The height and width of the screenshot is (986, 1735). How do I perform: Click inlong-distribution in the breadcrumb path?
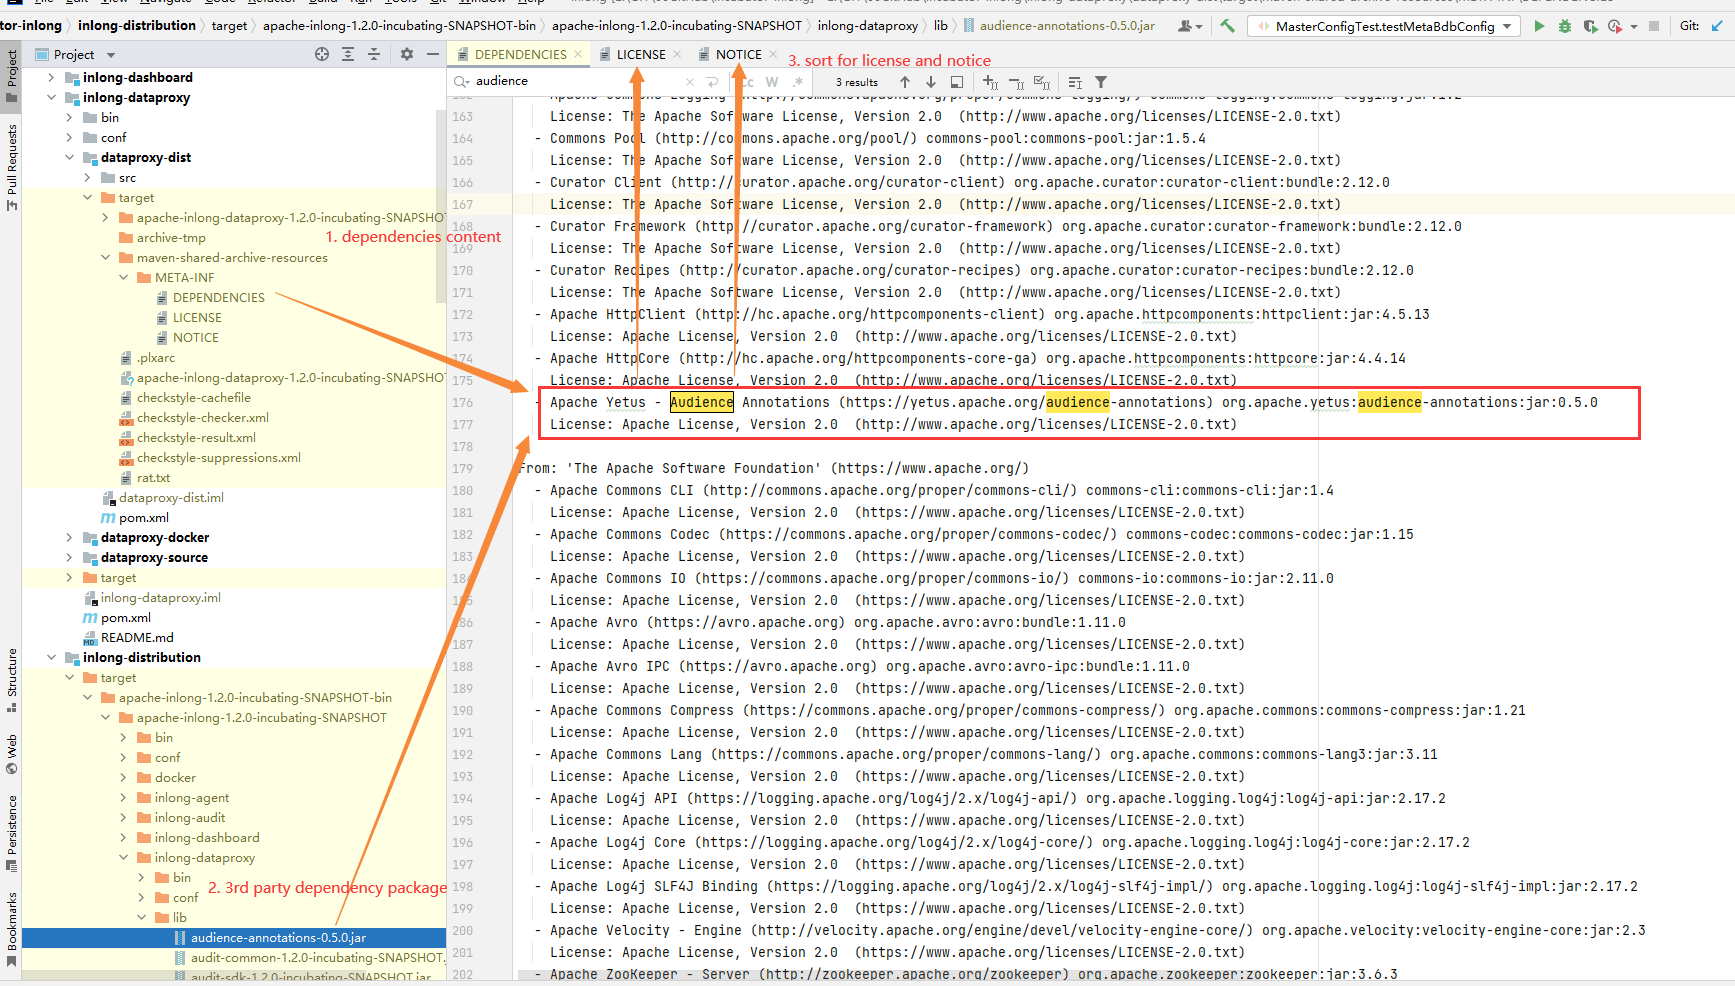click(x=137, y=25)
